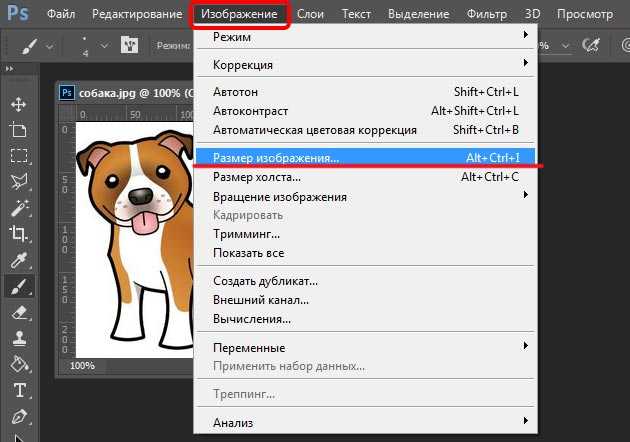Click the 100% zoom field in document
Screen dimensions: 630x442
(82, 366)
